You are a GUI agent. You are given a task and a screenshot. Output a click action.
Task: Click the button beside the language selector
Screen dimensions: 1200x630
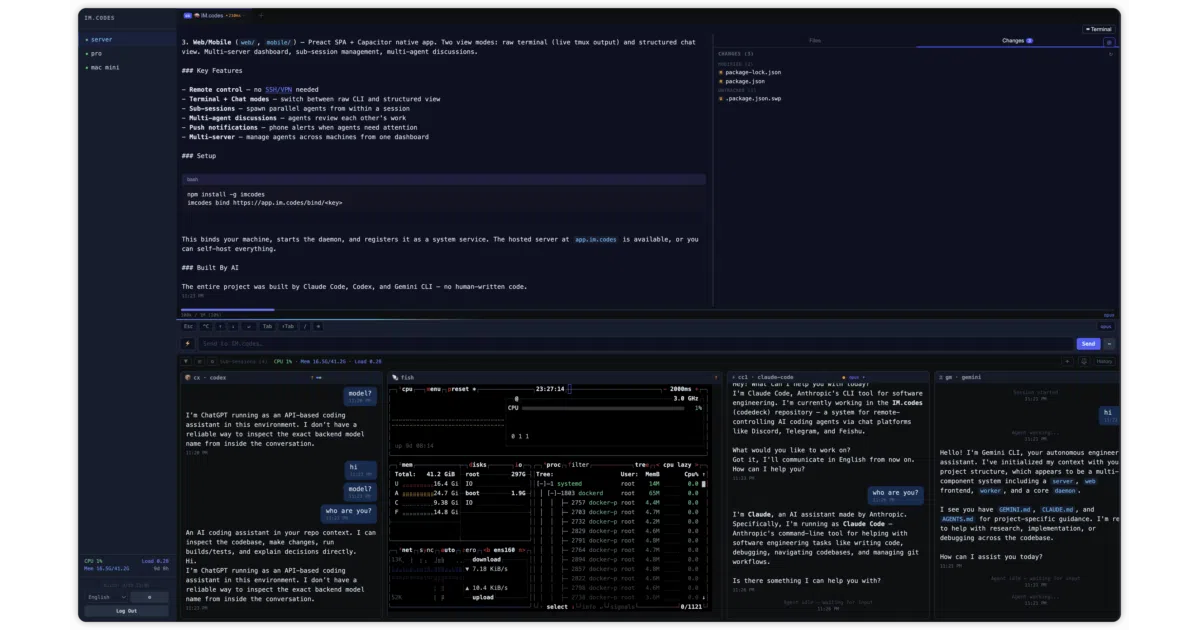(149, 597)
